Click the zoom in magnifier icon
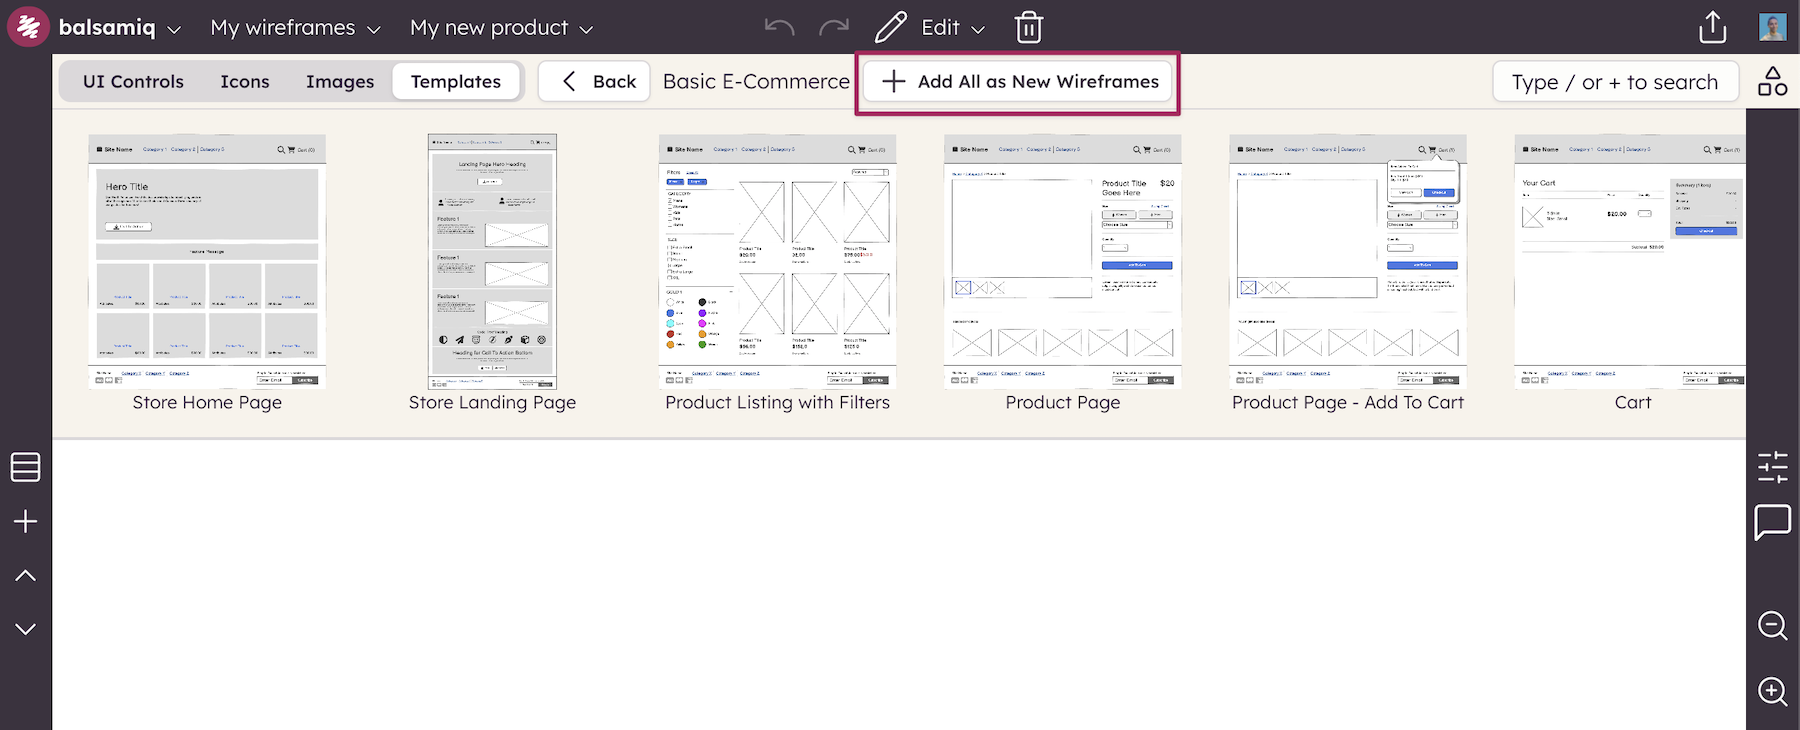 click(1772, 691)
